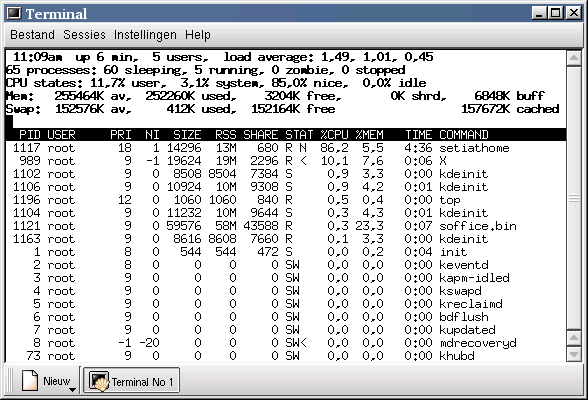588x400 pixels.
Task: Click the terminal icon in the title bar
Action: tap(14, 13)
